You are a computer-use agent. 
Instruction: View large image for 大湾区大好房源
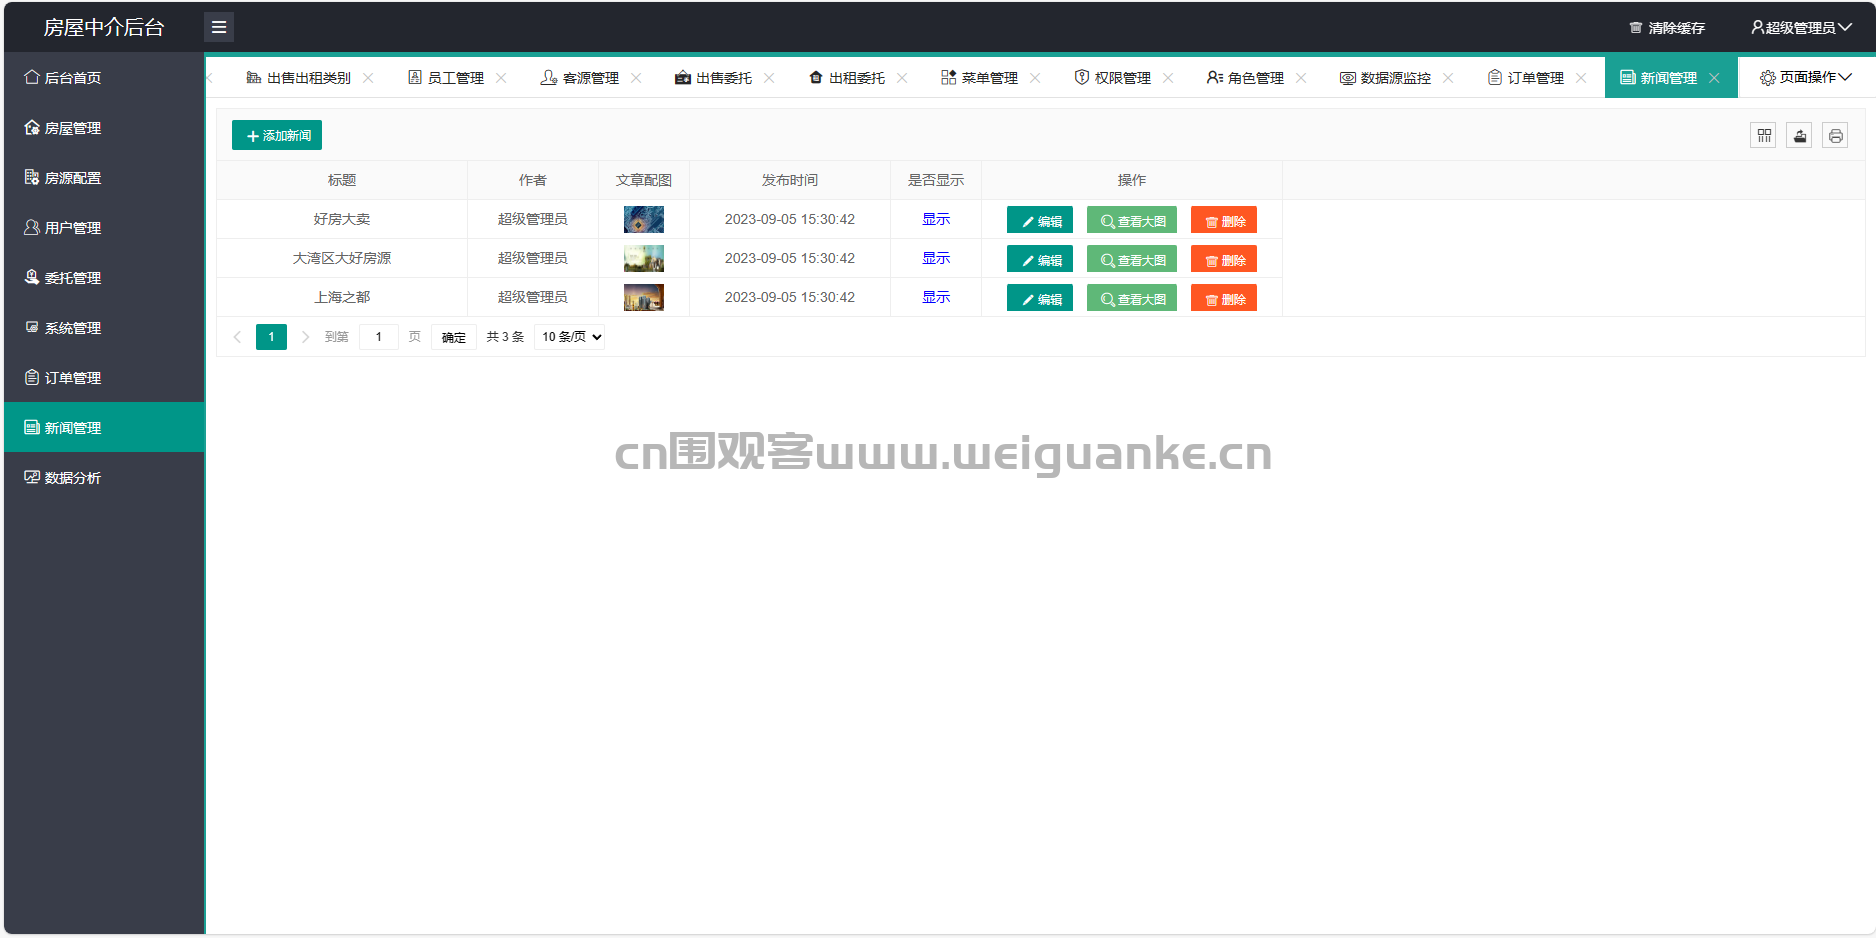pyautogui.click(x=1132, y=259)
